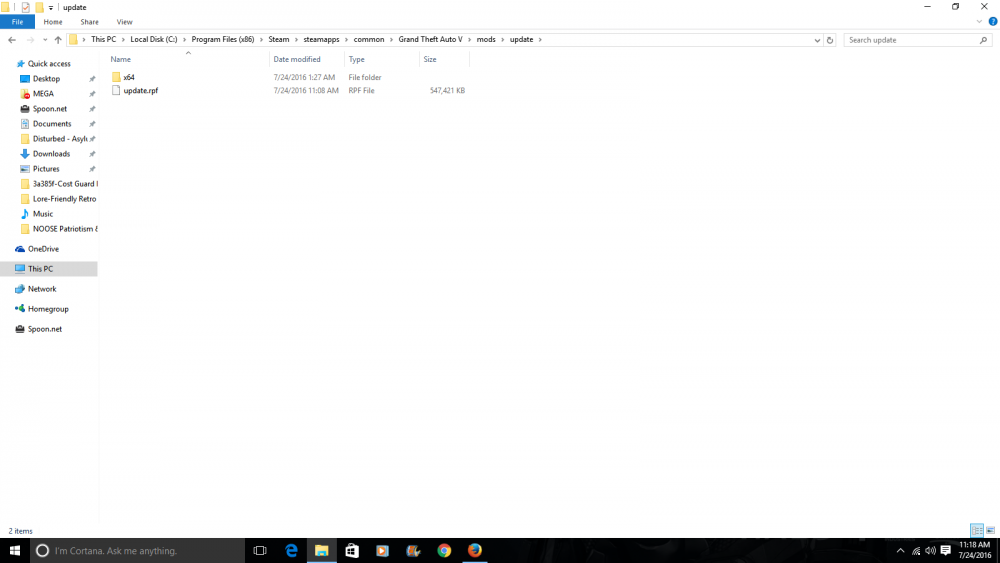The width and height of the screenshot is (1000, 563).
Task: Open 'NOOSE Patriotism' folder in sidebar
Action: tap(65, 229)
